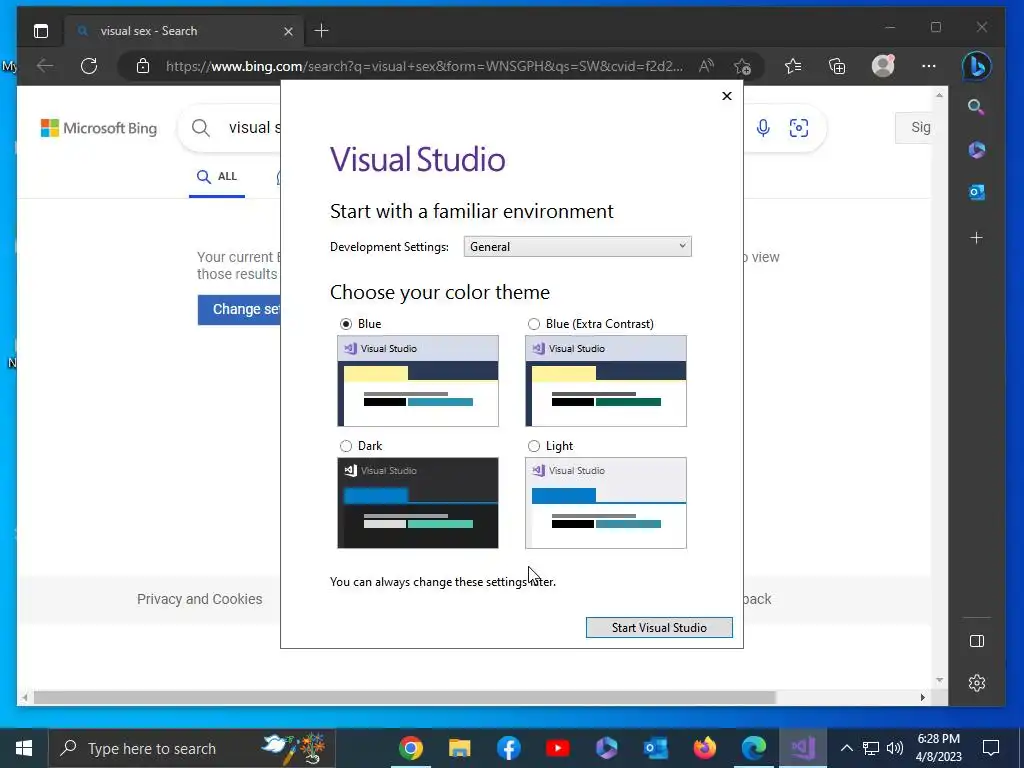Go back in Edge browser

coord(45,66)
